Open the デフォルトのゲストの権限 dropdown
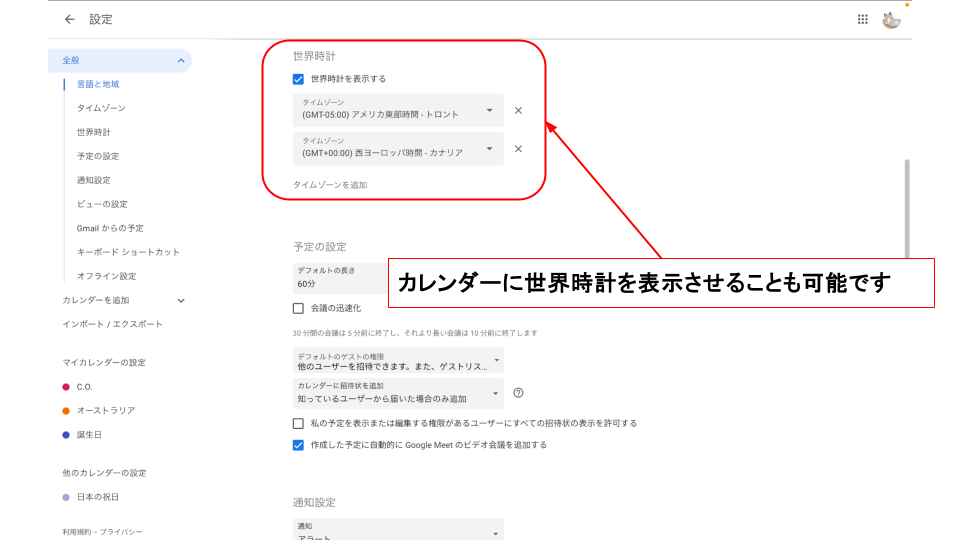 click(398, 361)
